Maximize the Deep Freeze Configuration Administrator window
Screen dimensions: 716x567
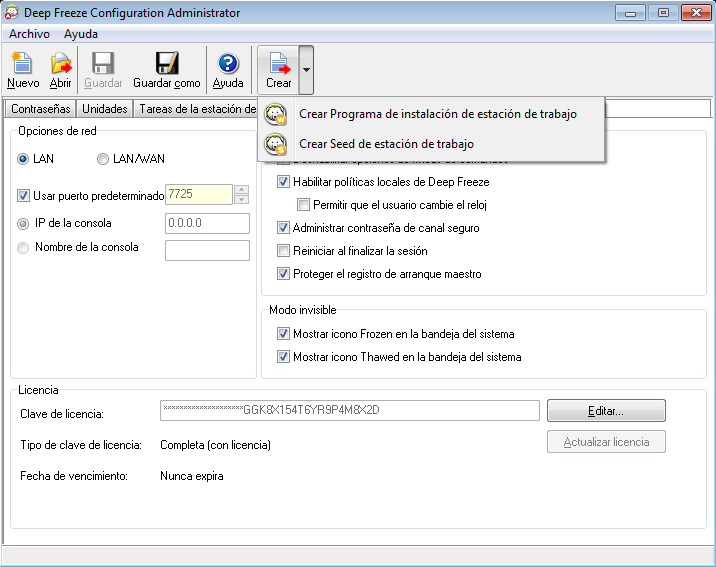point(663,13)
